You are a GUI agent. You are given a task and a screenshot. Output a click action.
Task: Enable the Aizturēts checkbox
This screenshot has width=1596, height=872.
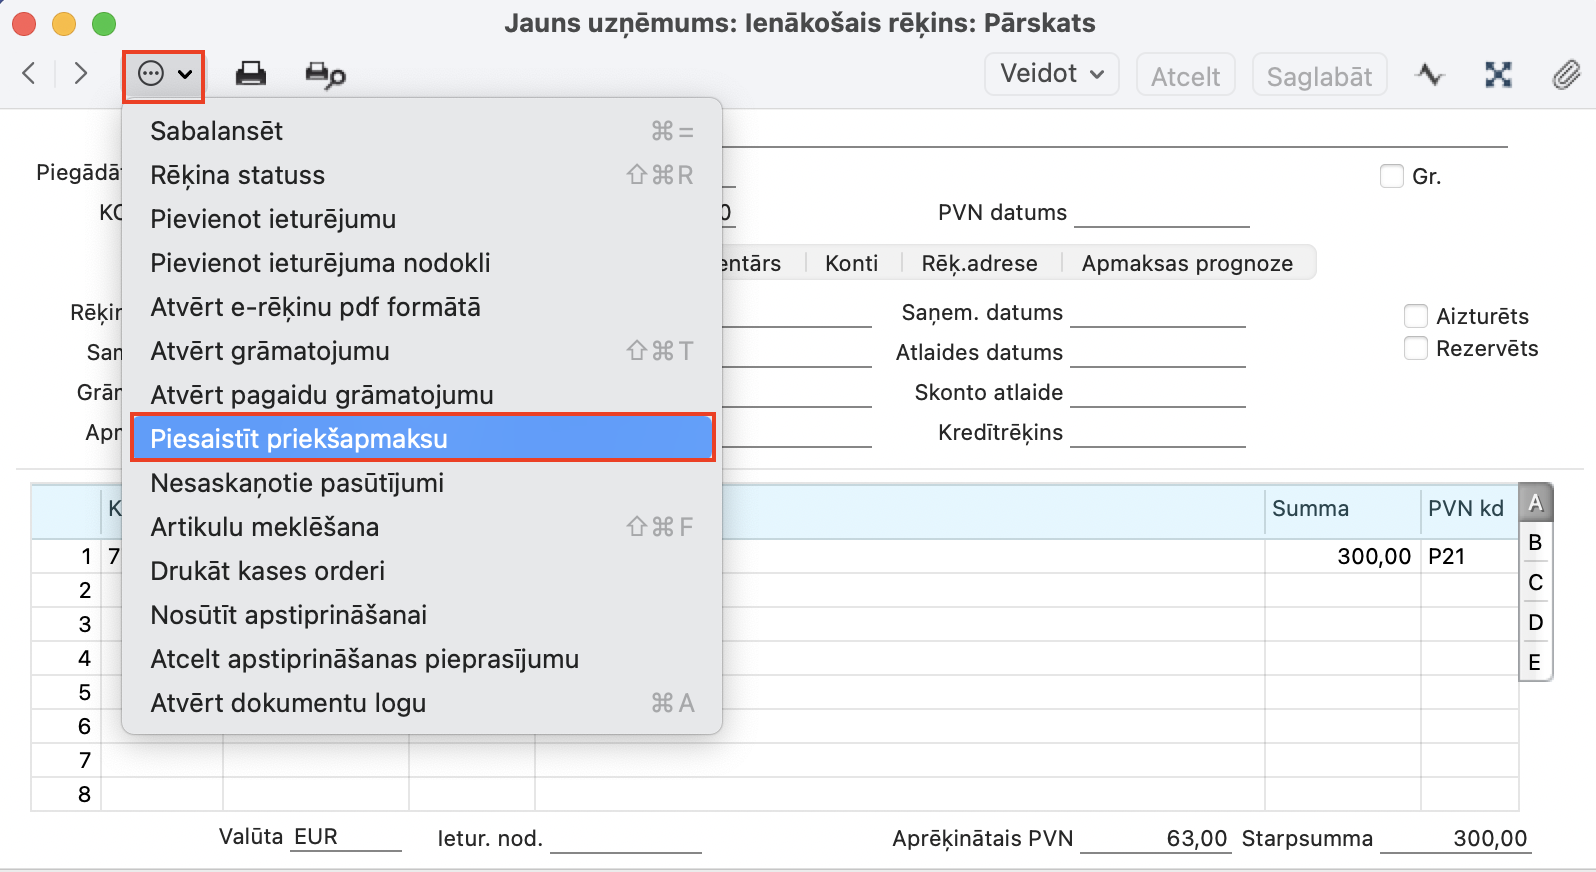pyautogui.click(x=1415, y=317)
